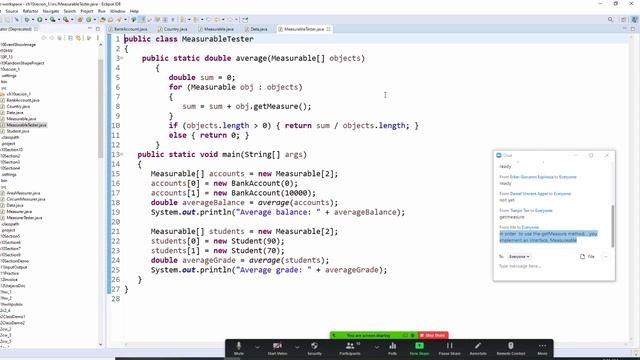Collapse the main method at line 13

click(x=122, y=154)
